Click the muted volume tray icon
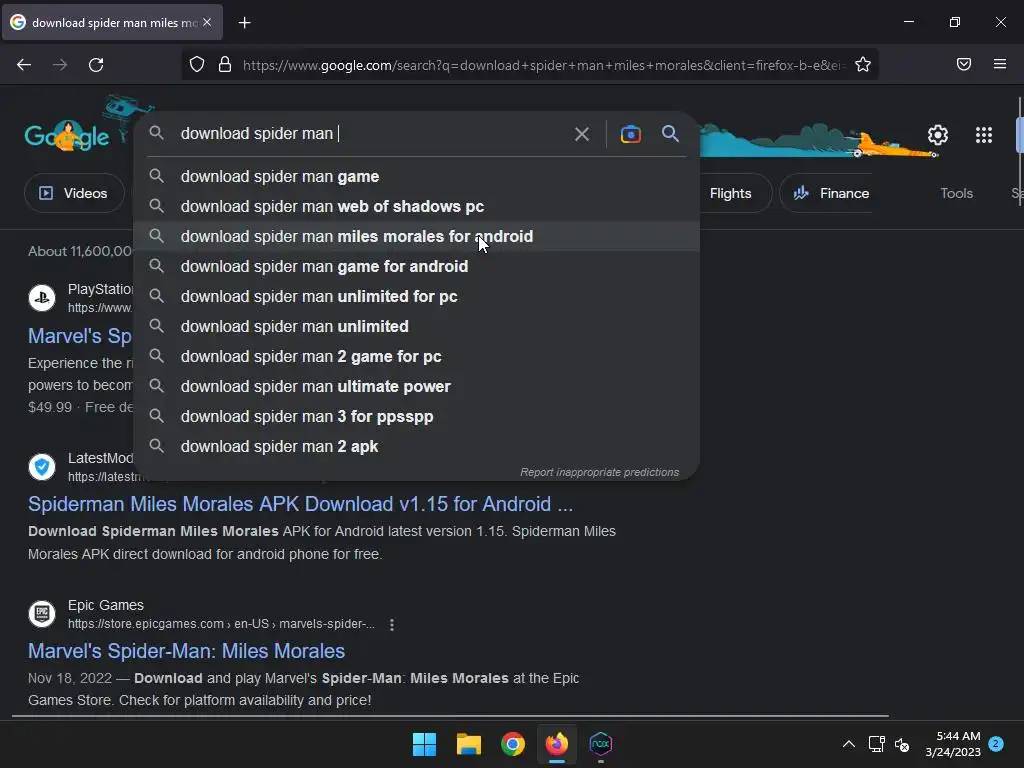The image size is (1024, 768). coord(902,744)
